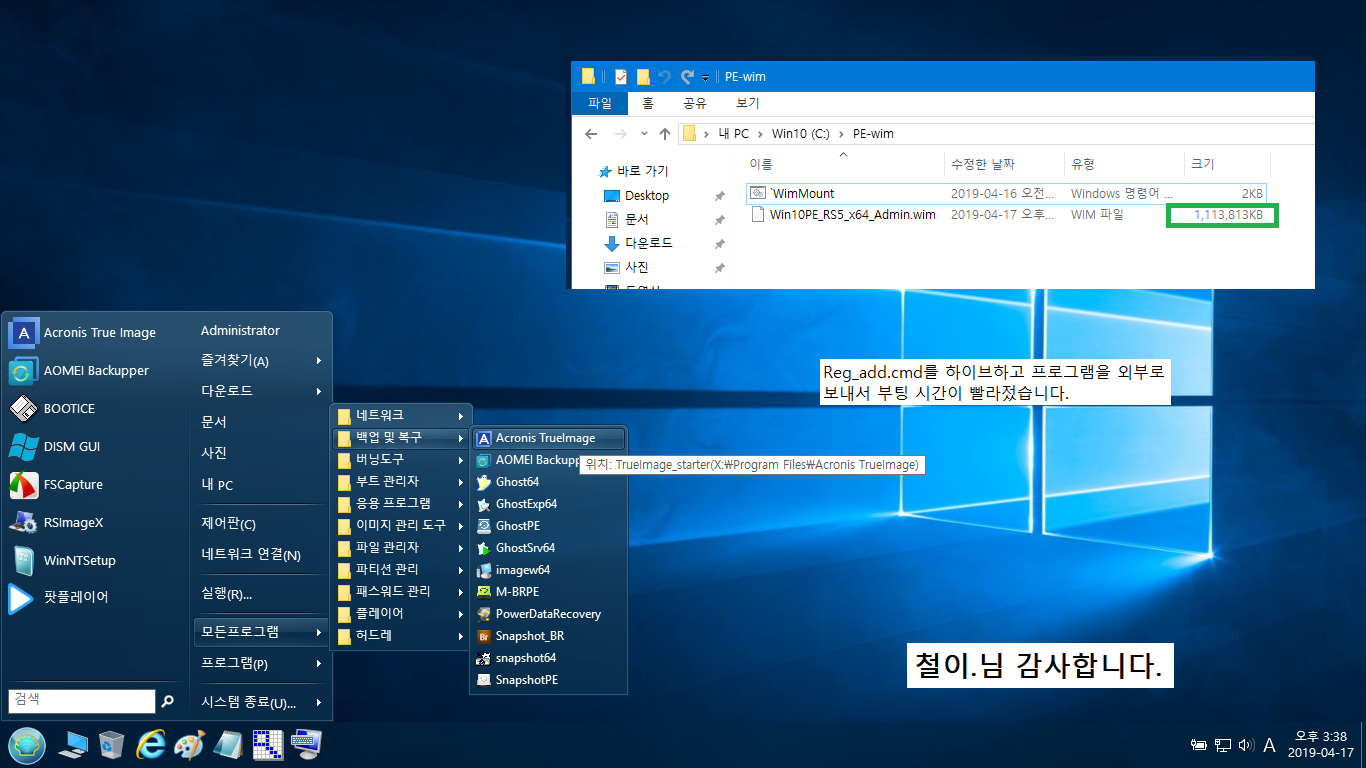The width and height of the screenshot is (1366, 768).
Task: Launch GhostExp64 from the submenu
Action: click(x=548, y=504)
